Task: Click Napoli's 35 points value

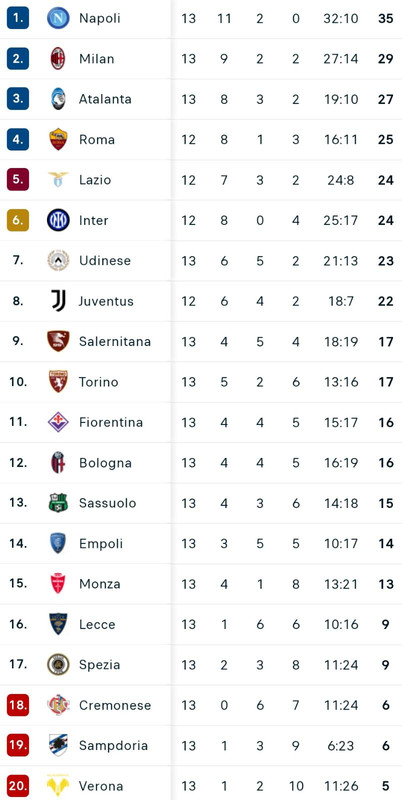Action: pyautogui.click(x=386, y=18)
